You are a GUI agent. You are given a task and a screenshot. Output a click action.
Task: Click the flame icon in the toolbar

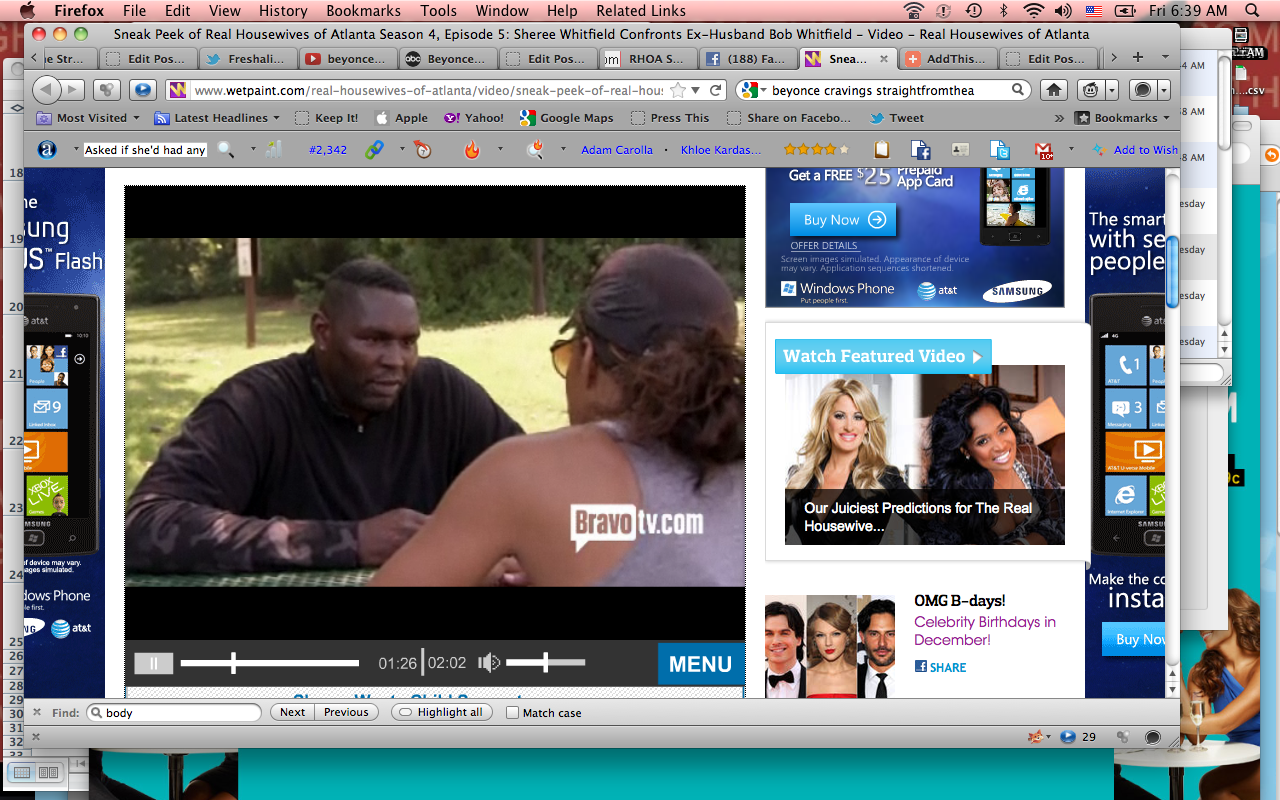click(x=472, y=150)
